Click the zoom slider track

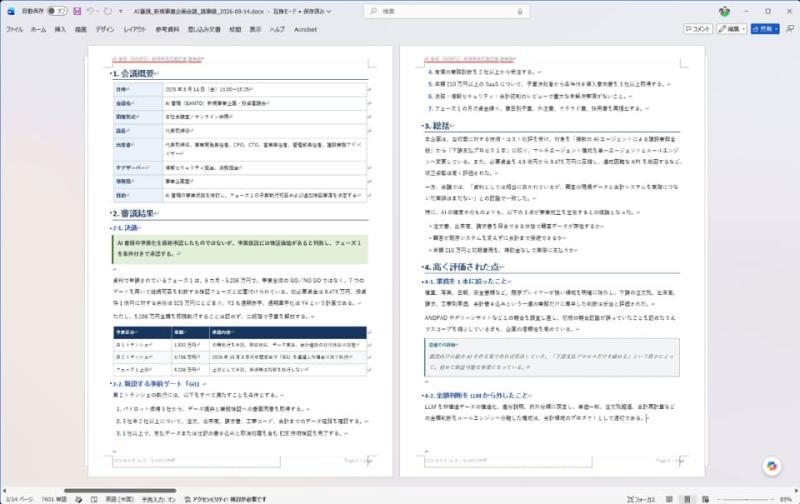746,499
